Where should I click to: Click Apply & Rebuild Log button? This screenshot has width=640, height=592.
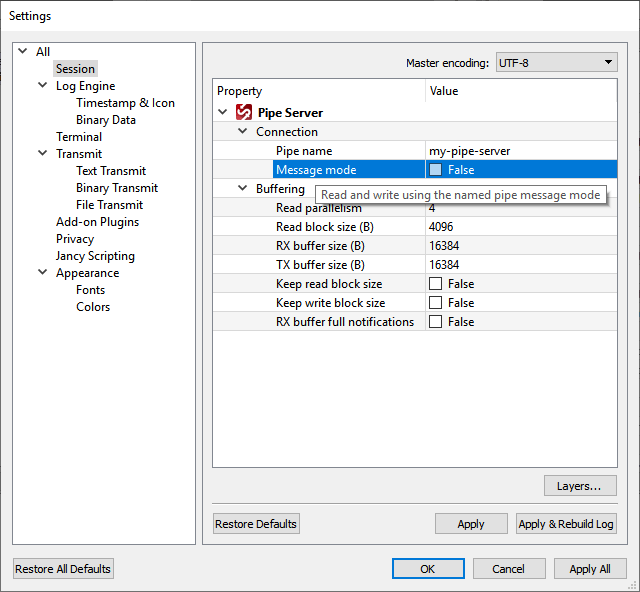566,524
